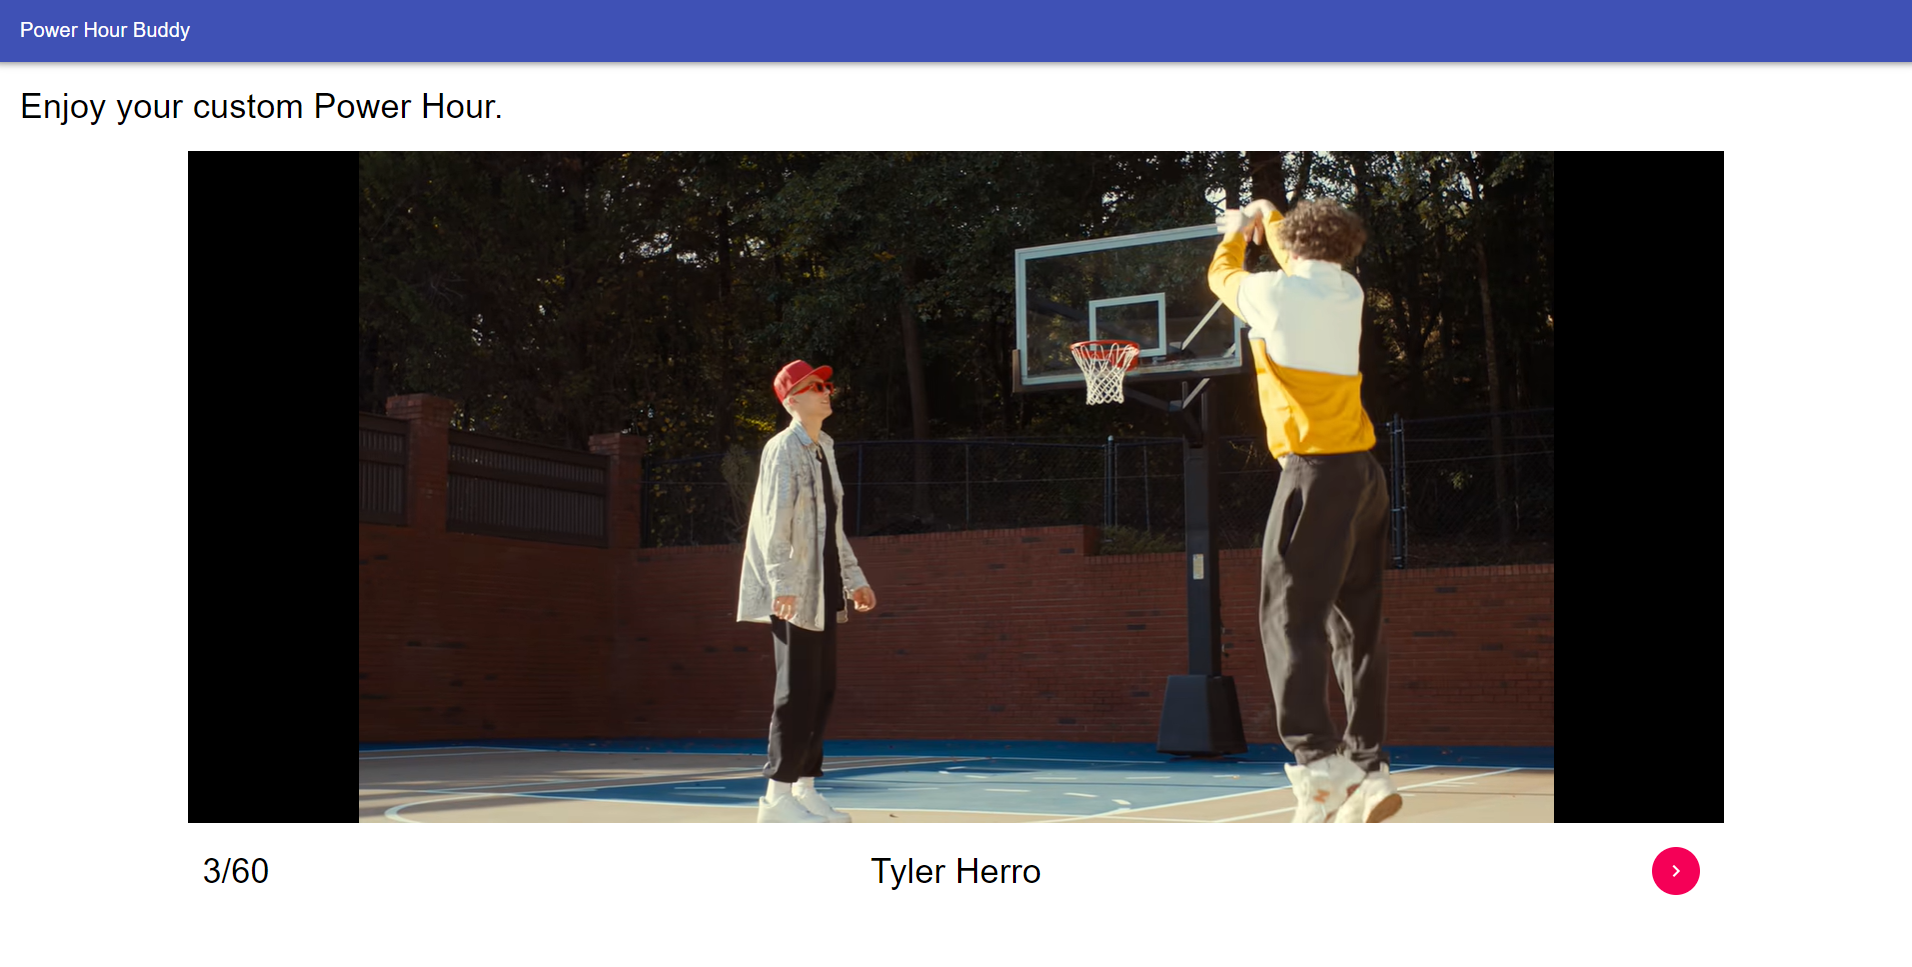The width and height of the screenshot is (1912, 967).
Task: Click the black bar left of the video
Action: (x=273, y=487)
